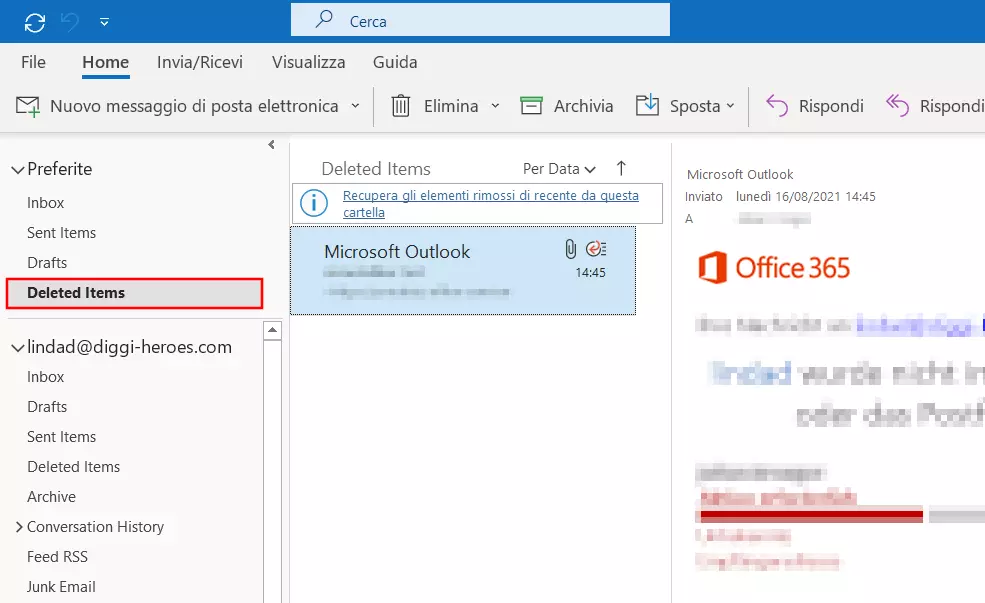Switch to the Home tab
This screenshot has width=985, height=603.
tap(106, 62)
